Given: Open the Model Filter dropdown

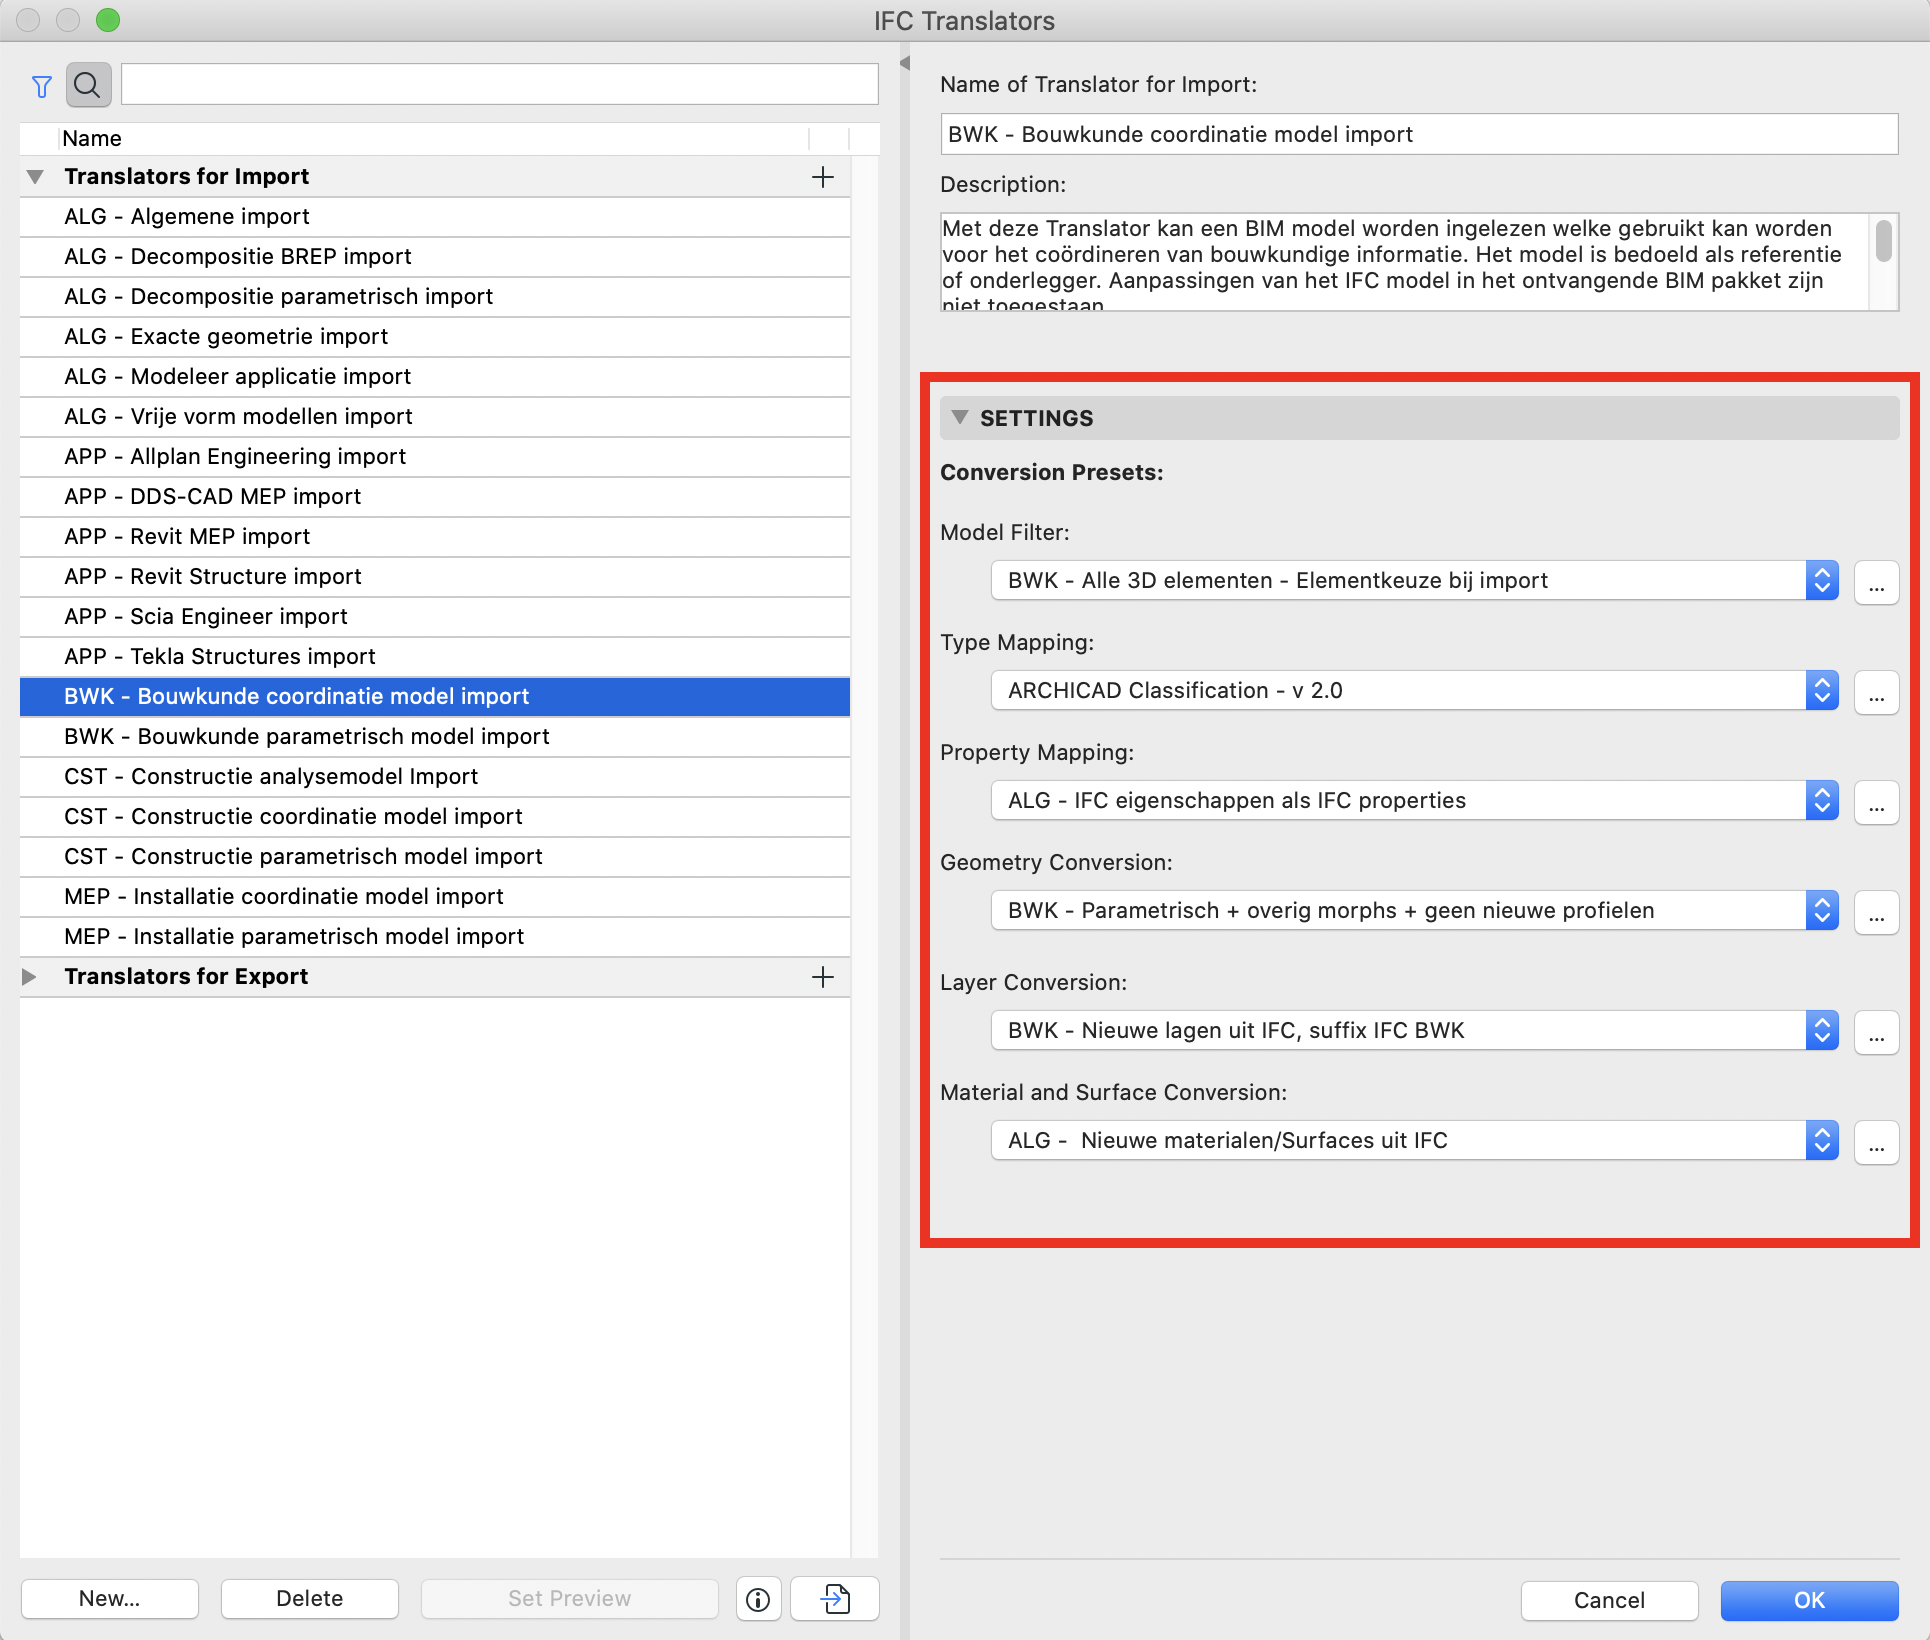Looking at the screenshot, I should point(1414,580).
